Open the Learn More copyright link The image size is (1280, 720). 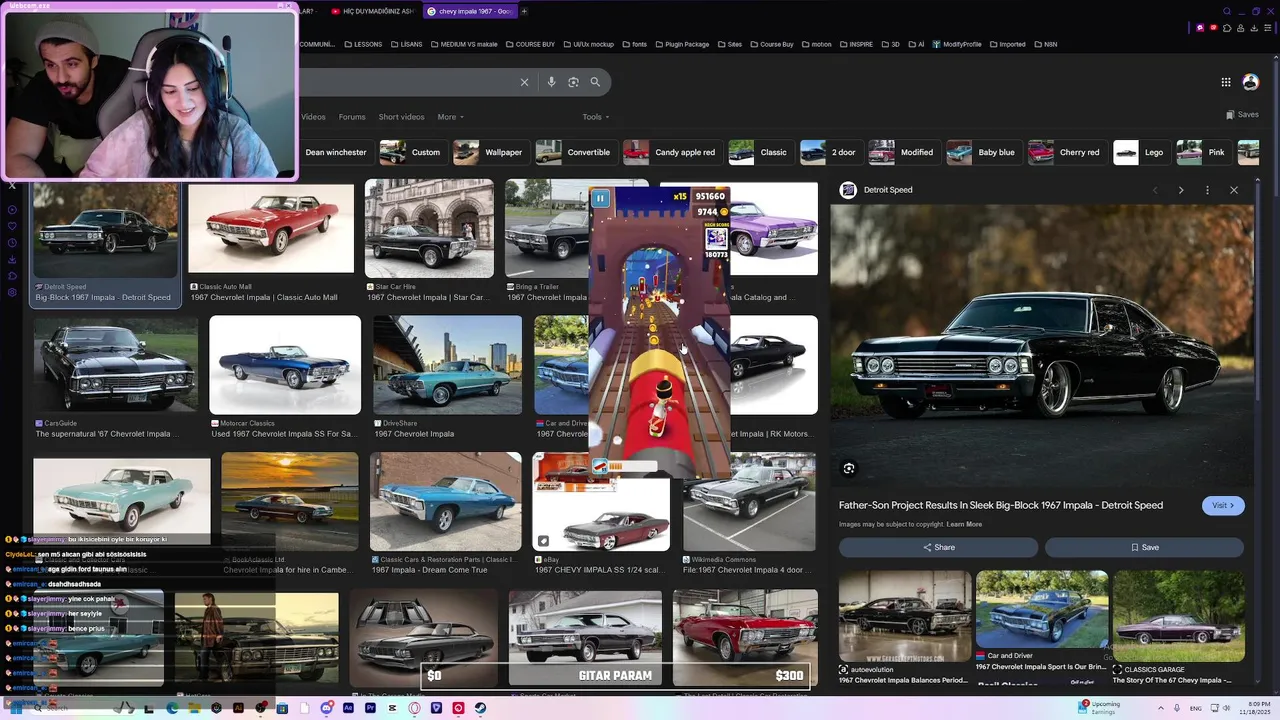click(964, 524)
